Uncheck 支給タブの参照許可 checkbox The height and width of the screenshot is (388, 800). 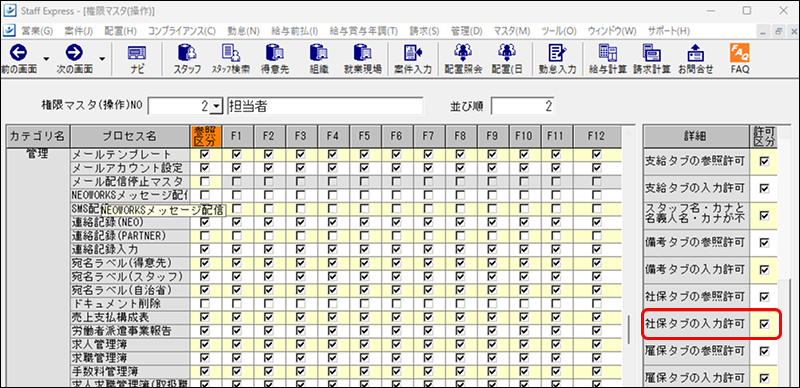(x=764, y=161)
